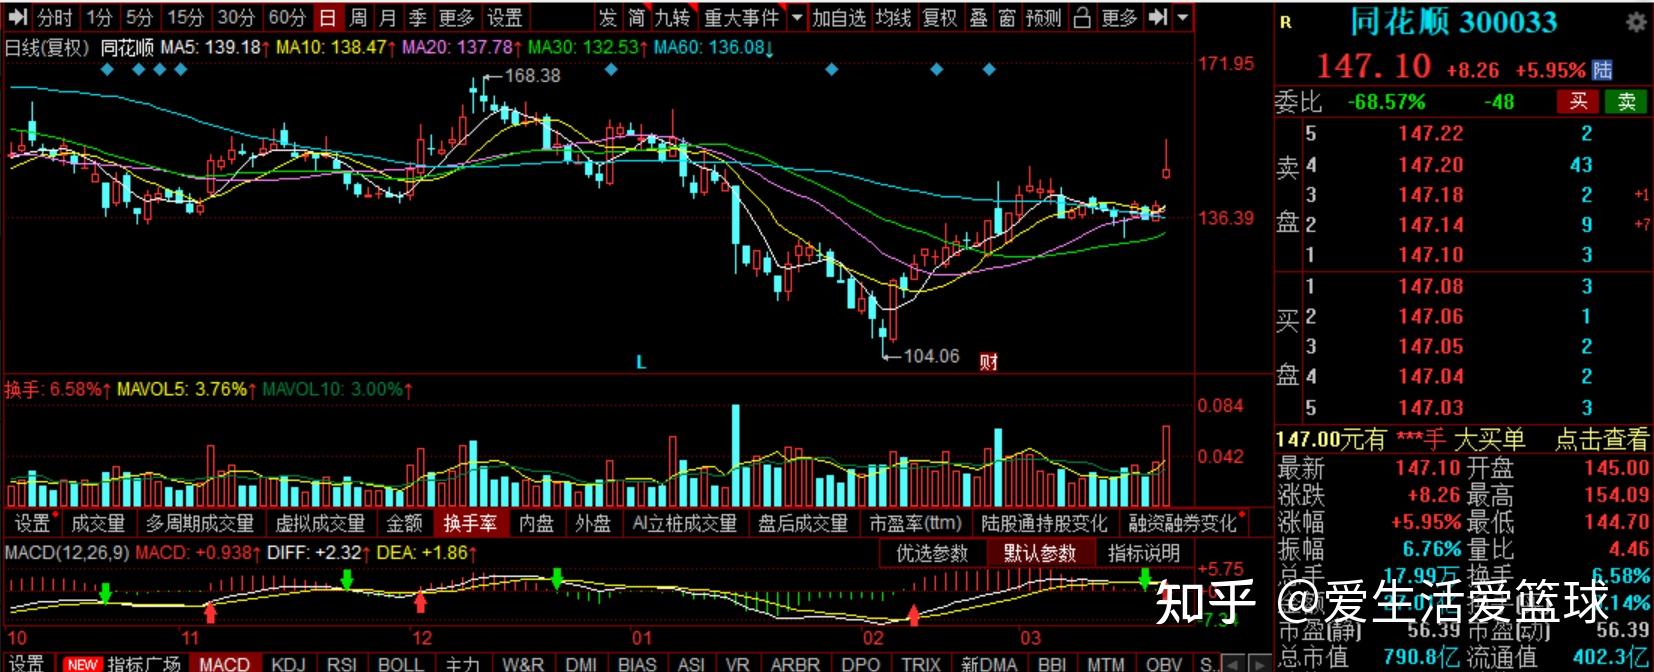The image size is (1654, 672).
Task: Toggle the 九转 indicator
Action: [673, 17]
